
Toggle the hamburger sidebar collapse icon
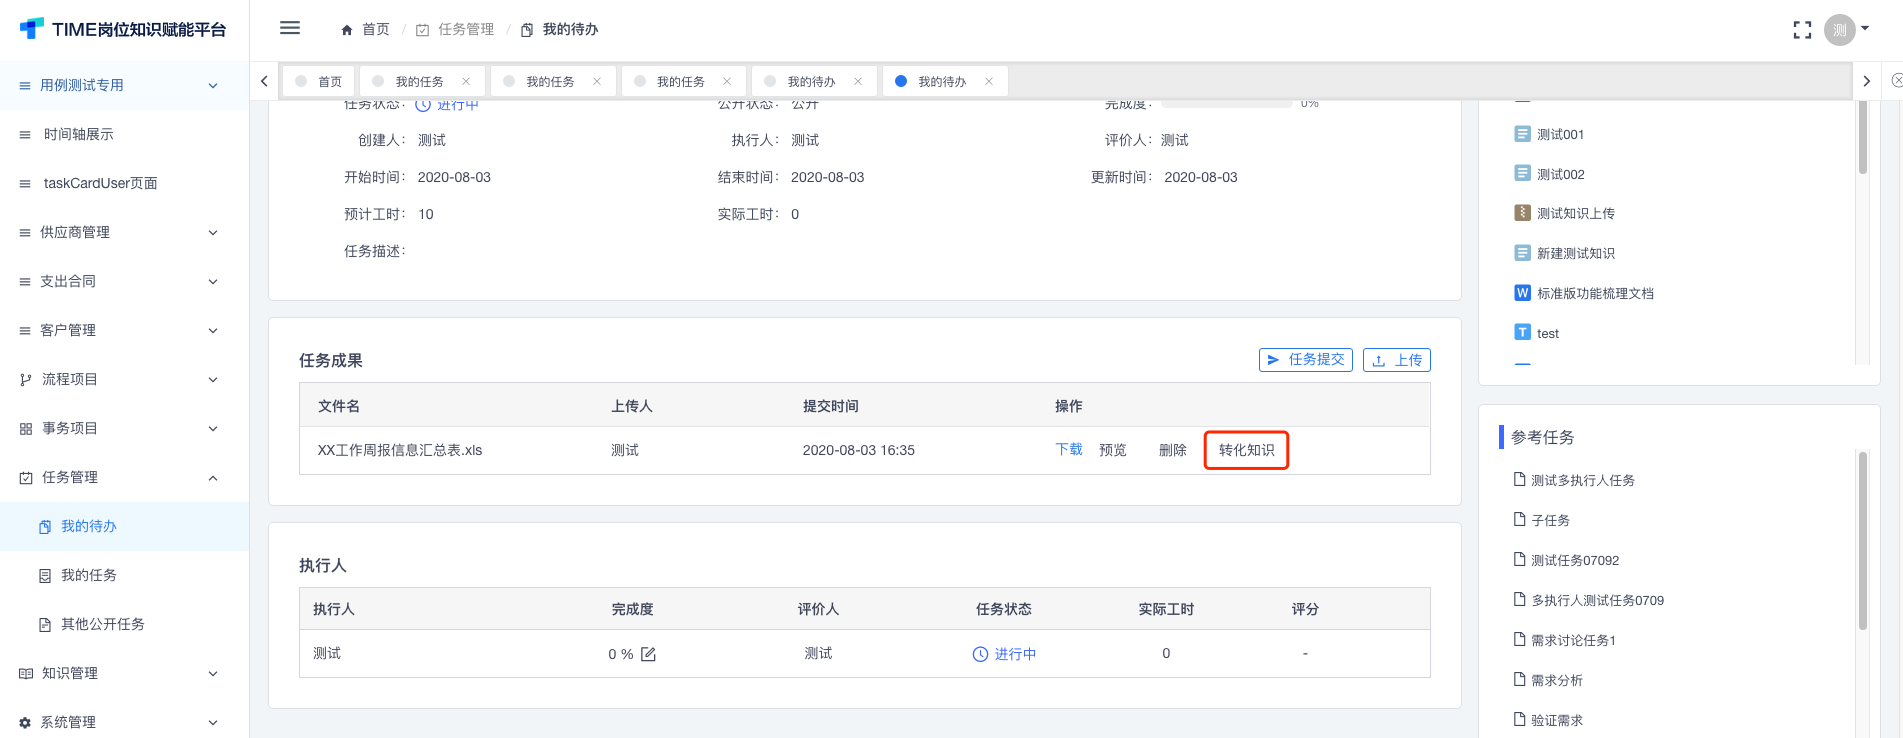coord(290,28)
